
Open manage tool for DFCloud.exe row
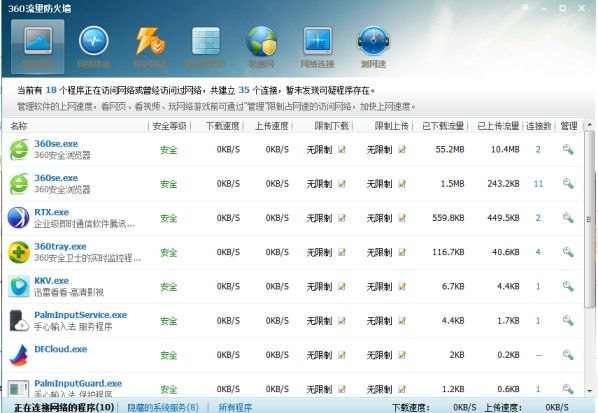pyautogui.click(x=568, y=355)
